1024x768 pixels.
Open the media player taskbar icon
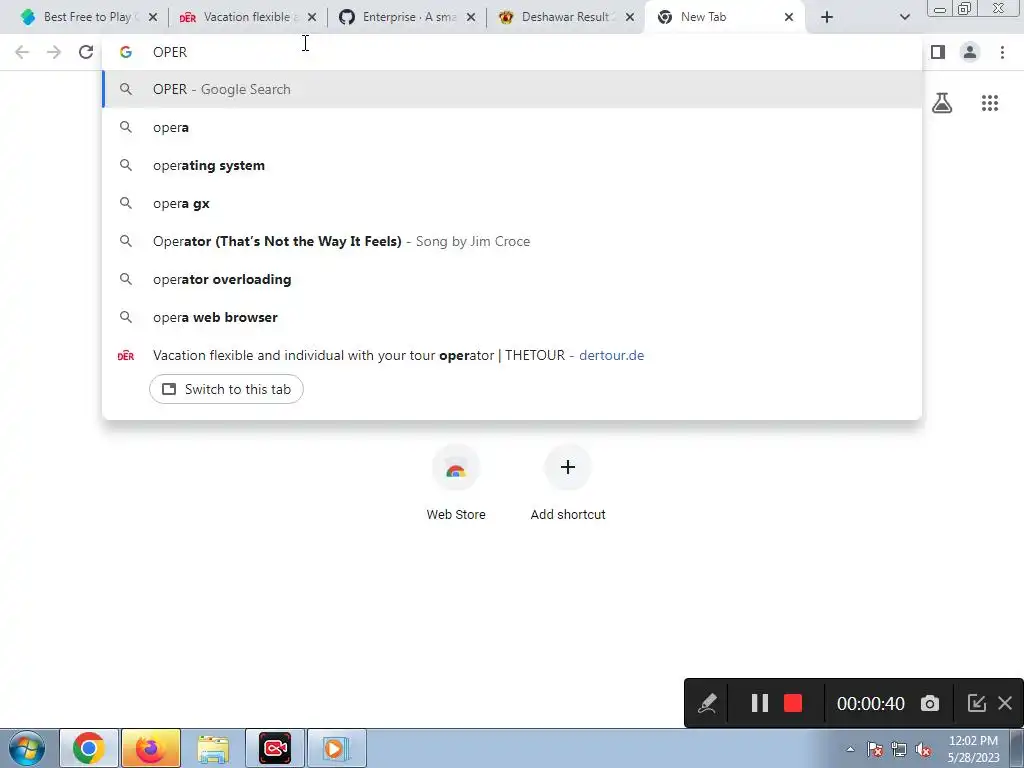(x=337, y=748)
